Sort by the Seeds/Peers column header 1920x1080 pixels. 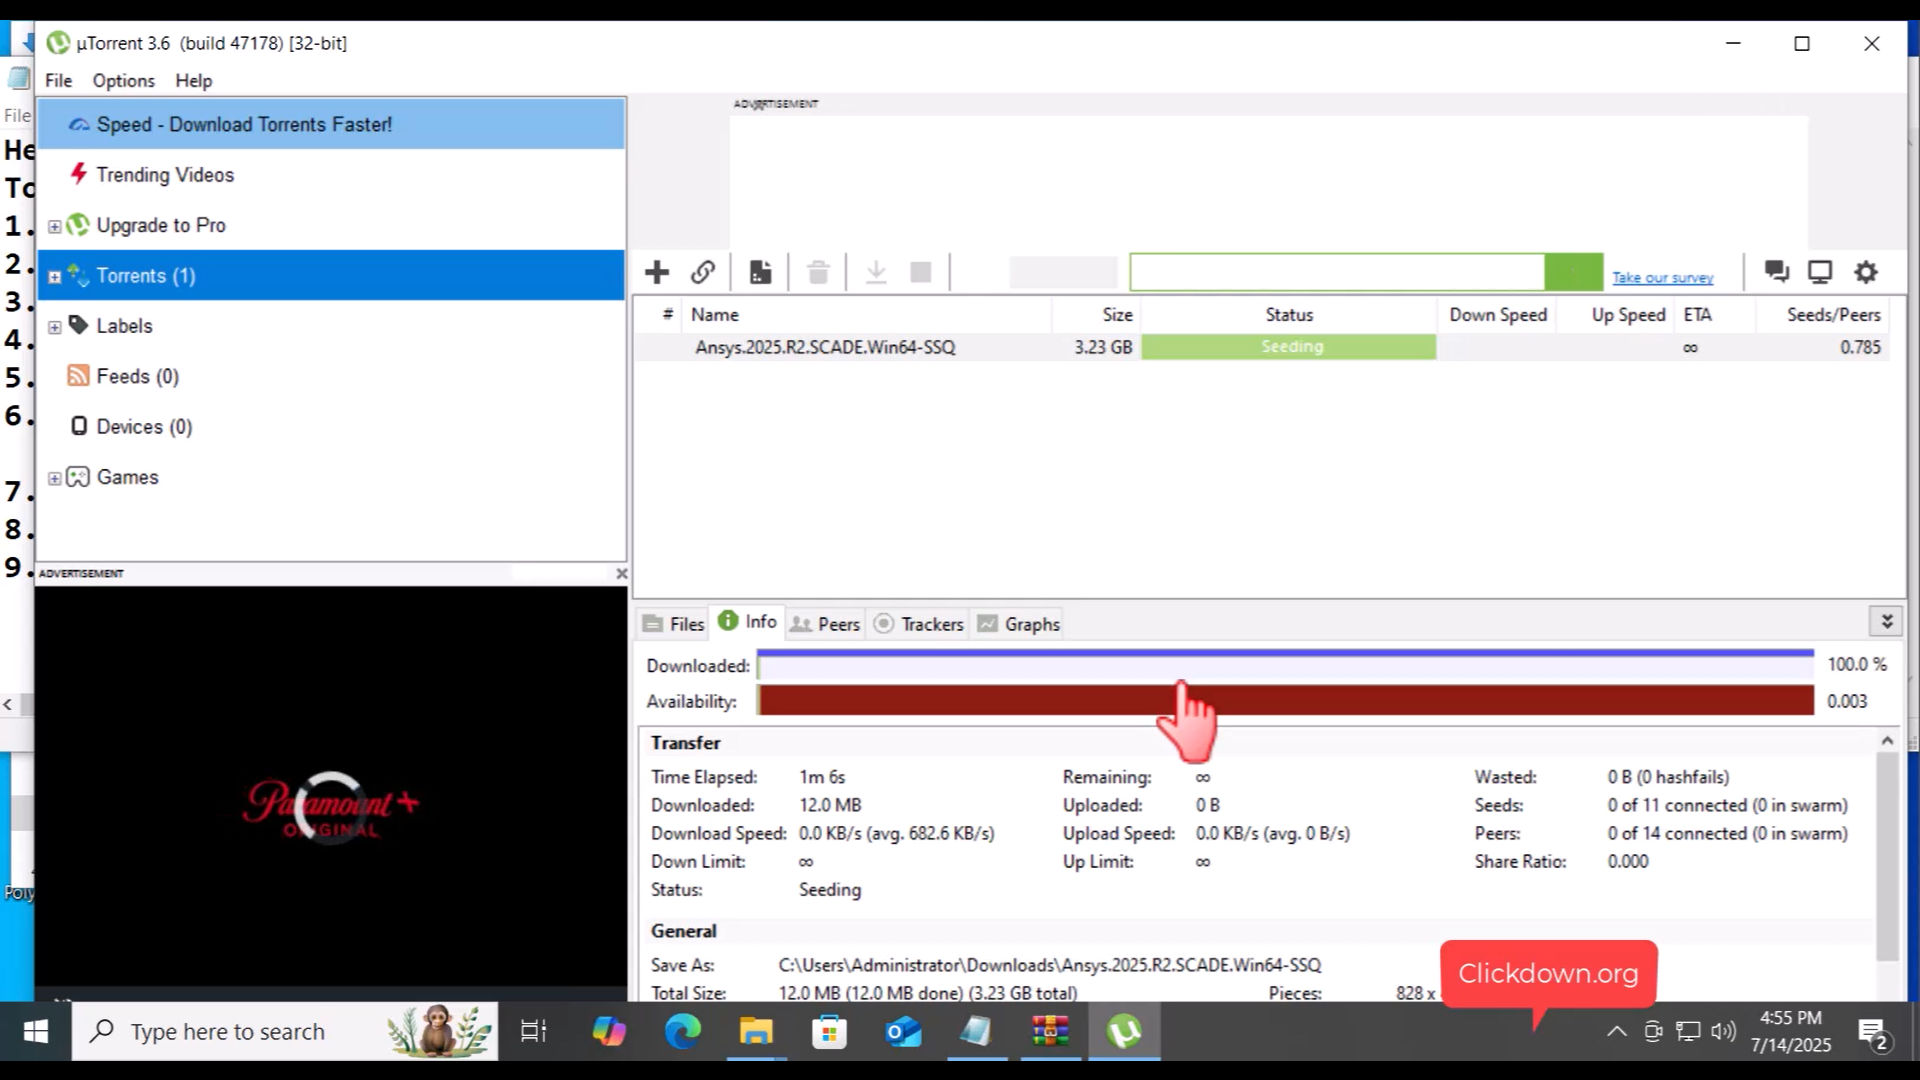coord(1822,315)
